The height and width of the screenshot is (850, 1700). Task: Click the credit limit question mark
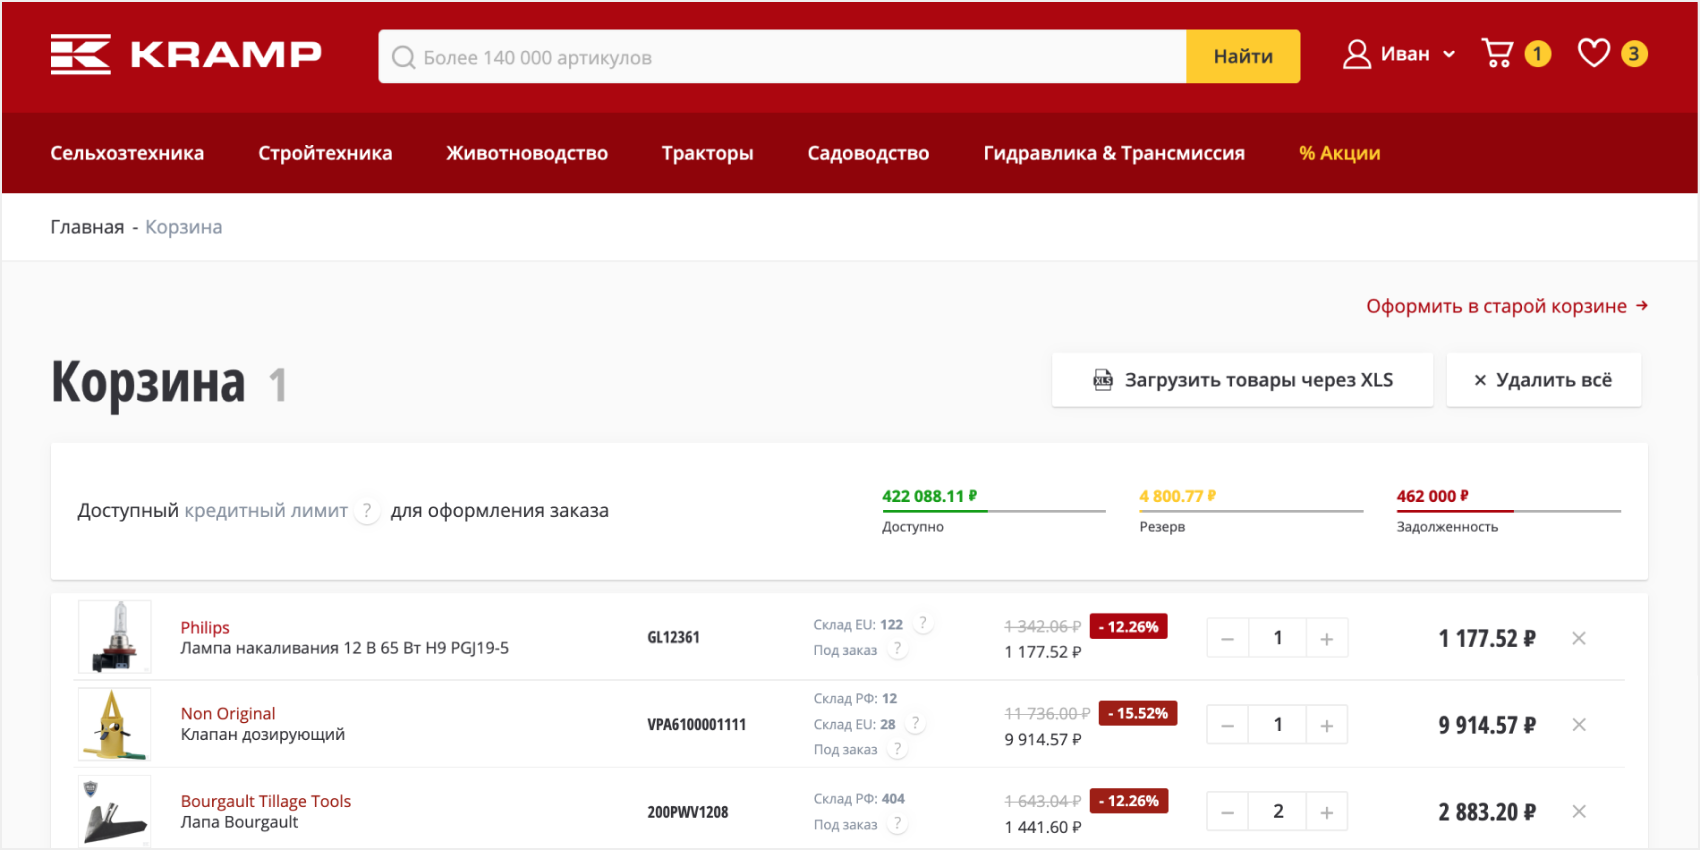367,510
